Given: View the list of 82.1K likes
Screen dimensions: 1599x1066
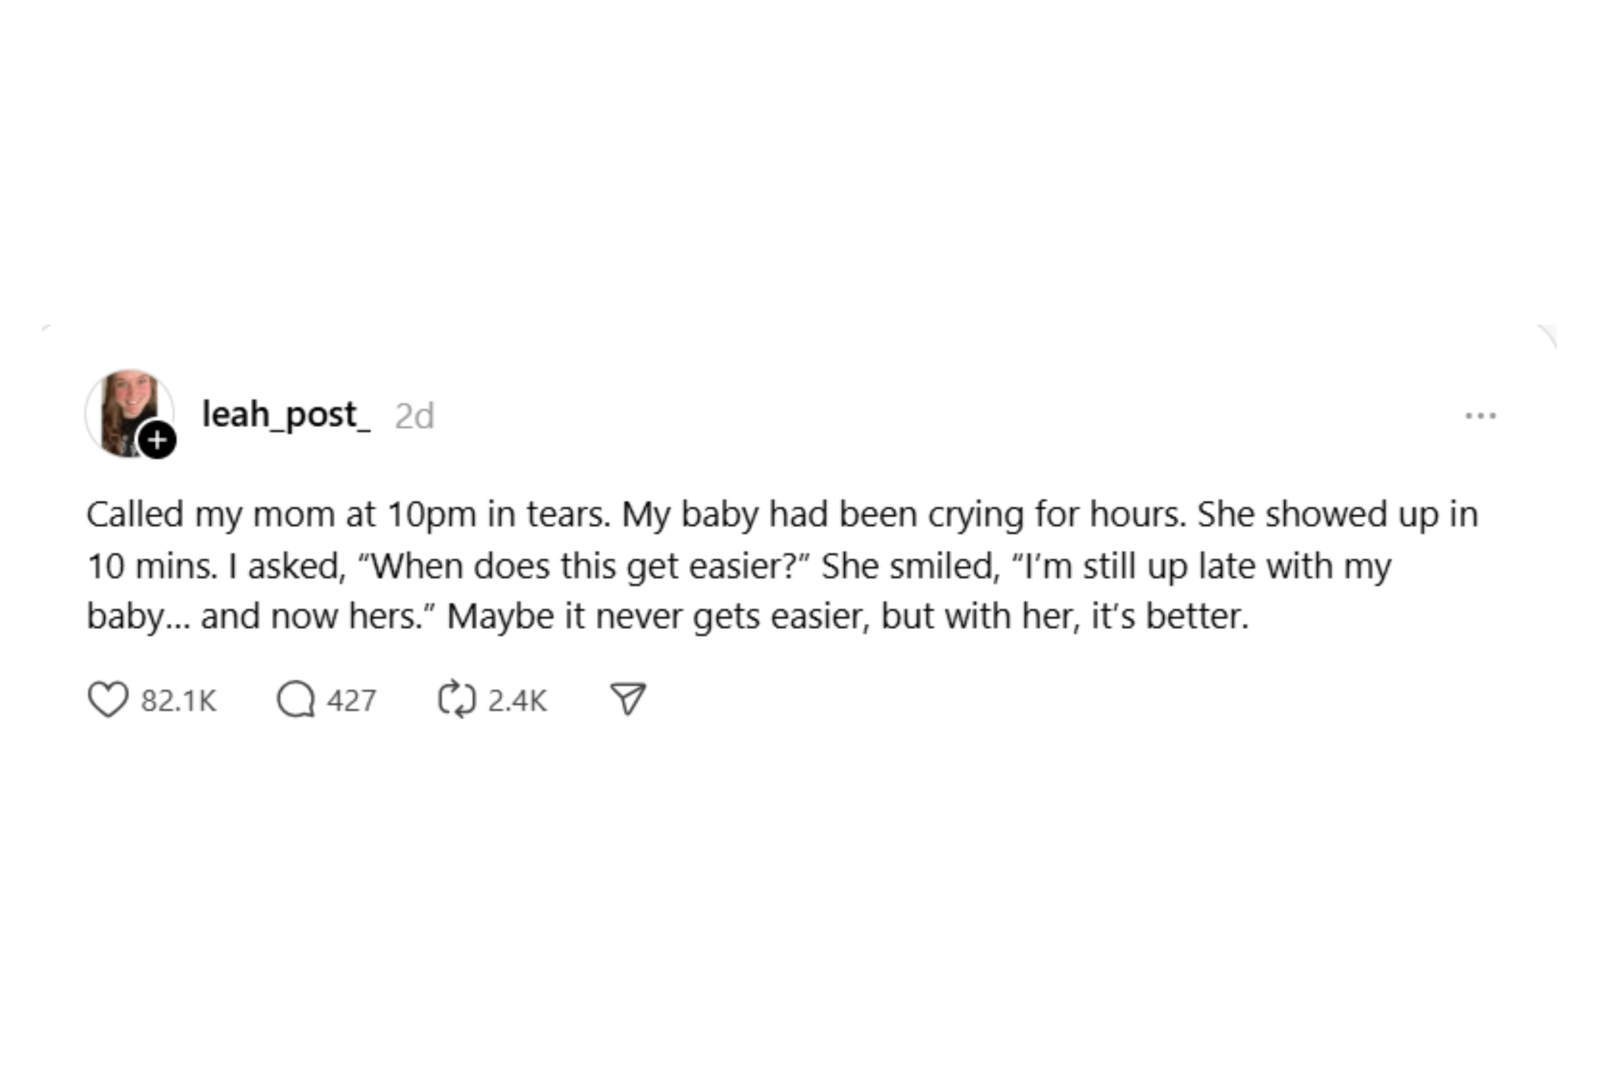Looking at the screenshot, I should pyautogui.click(x=179, y=701).
